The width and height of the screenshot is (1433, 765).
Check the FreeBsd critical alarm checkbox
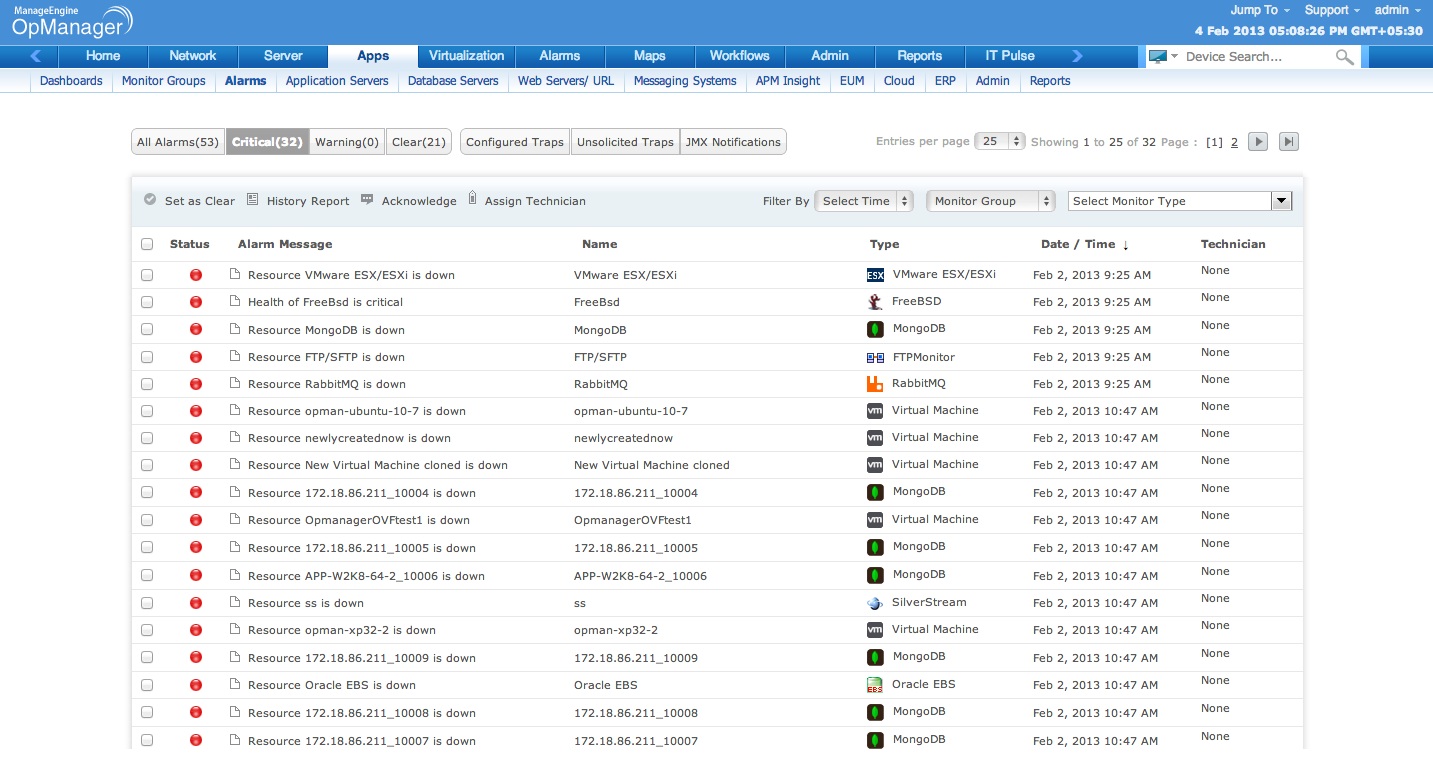148,302
